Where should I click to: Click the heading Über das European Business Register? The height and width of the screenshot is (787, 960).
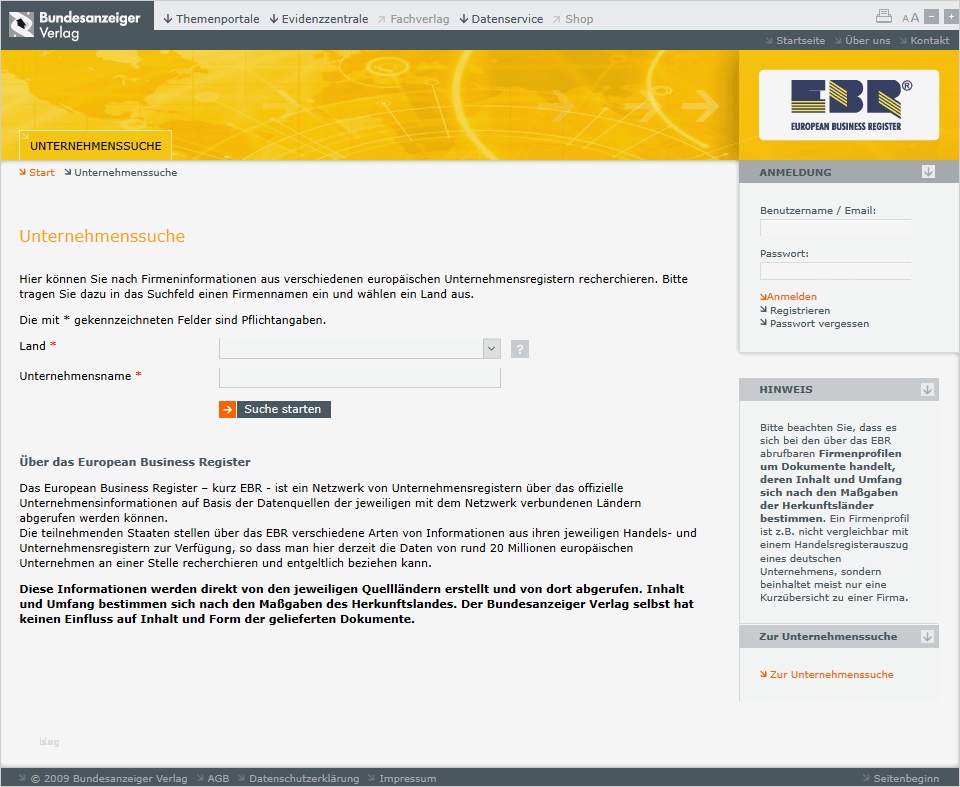coord(135,462)
